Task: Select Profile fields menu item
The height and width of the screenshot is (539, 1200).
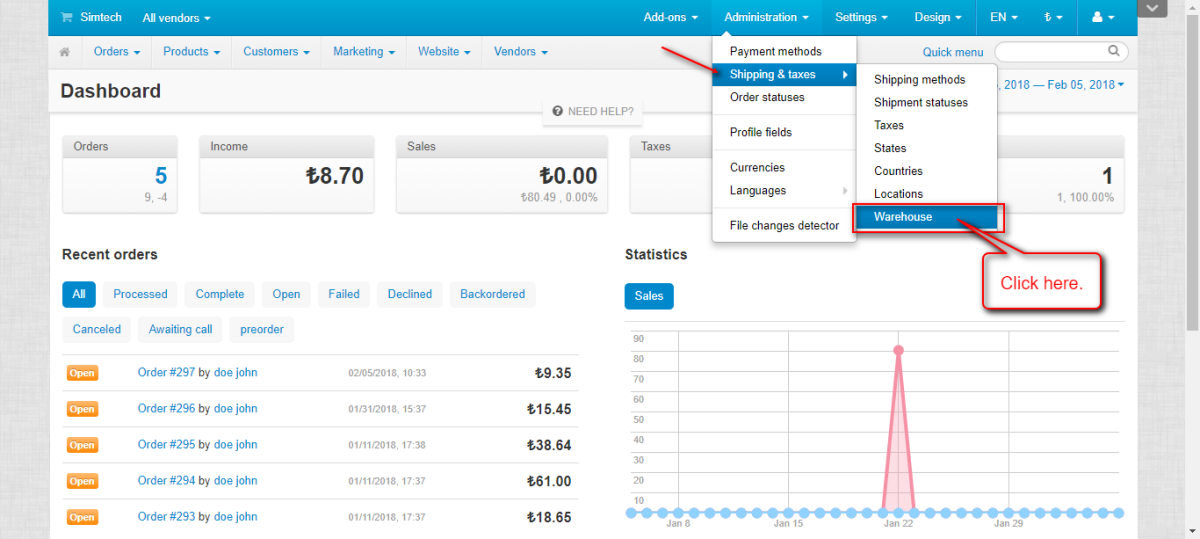Action: point(784,132)
